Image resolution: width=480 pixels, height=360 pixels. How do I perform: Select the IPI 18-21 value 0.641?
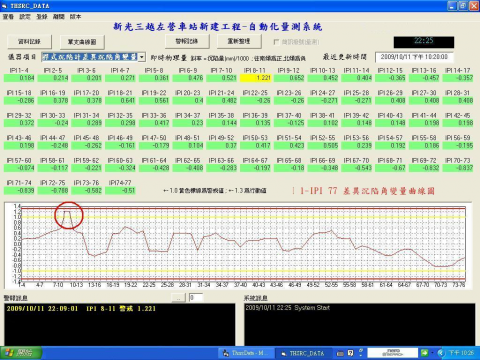tap(120, 100)
